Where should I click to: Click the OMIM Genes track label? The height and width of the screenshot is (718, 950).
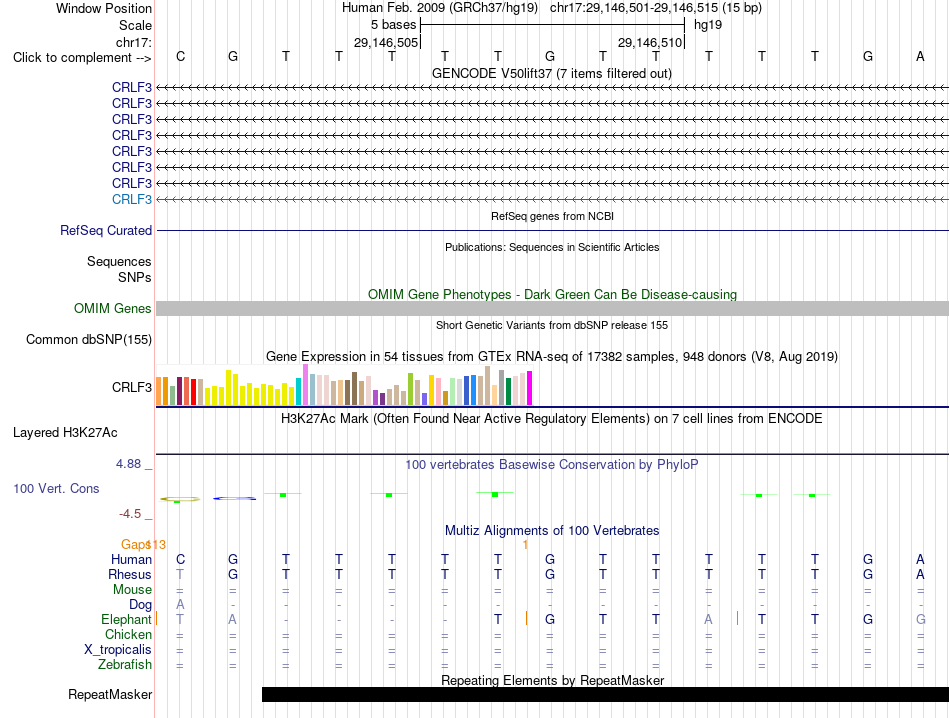(x=113, y=308)
